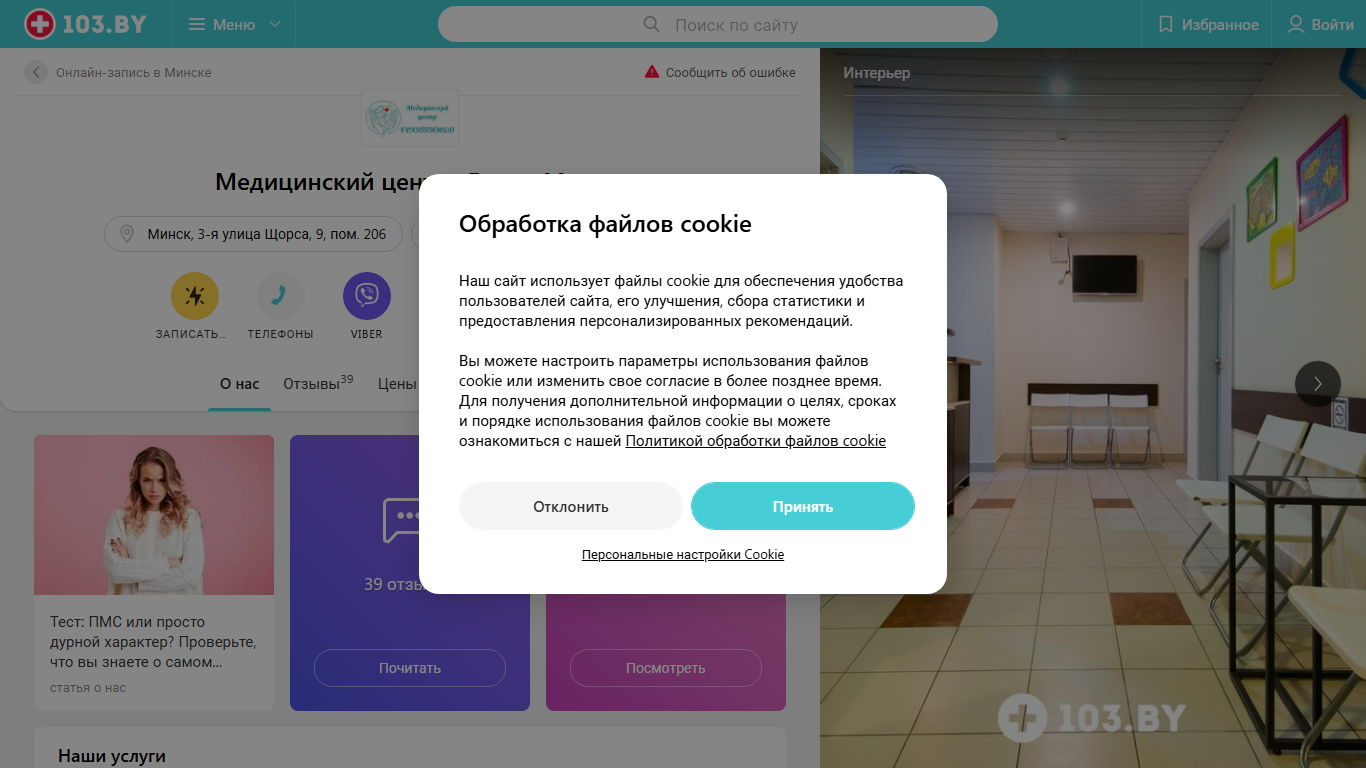1366x768 pixels.
Task: Select the О нас tab
Action: pyautogui.click(x=240, y=384)
